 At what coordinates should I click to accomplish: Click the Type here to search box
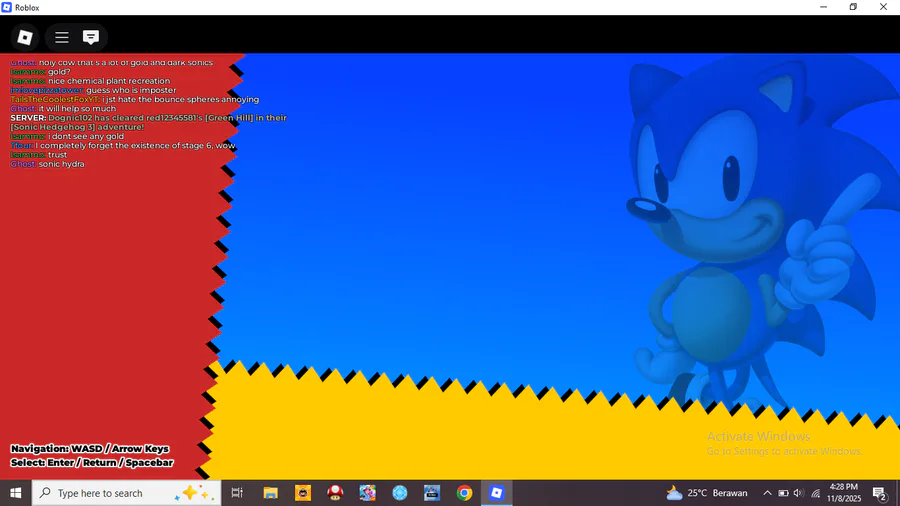pos(126,493)
